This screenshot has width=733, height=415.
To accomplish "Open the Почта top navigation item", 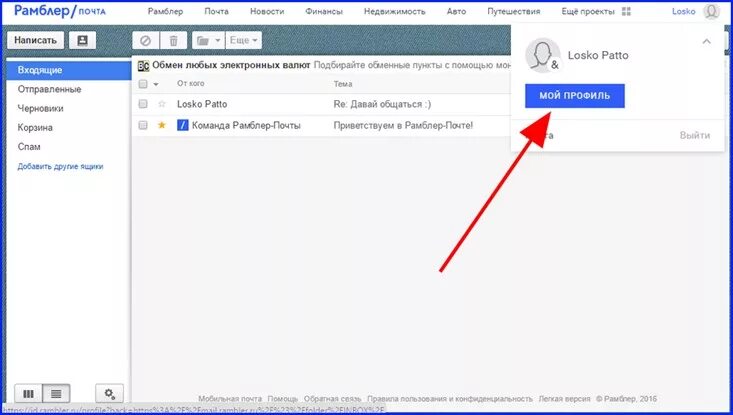I will [x=216, y=11].
